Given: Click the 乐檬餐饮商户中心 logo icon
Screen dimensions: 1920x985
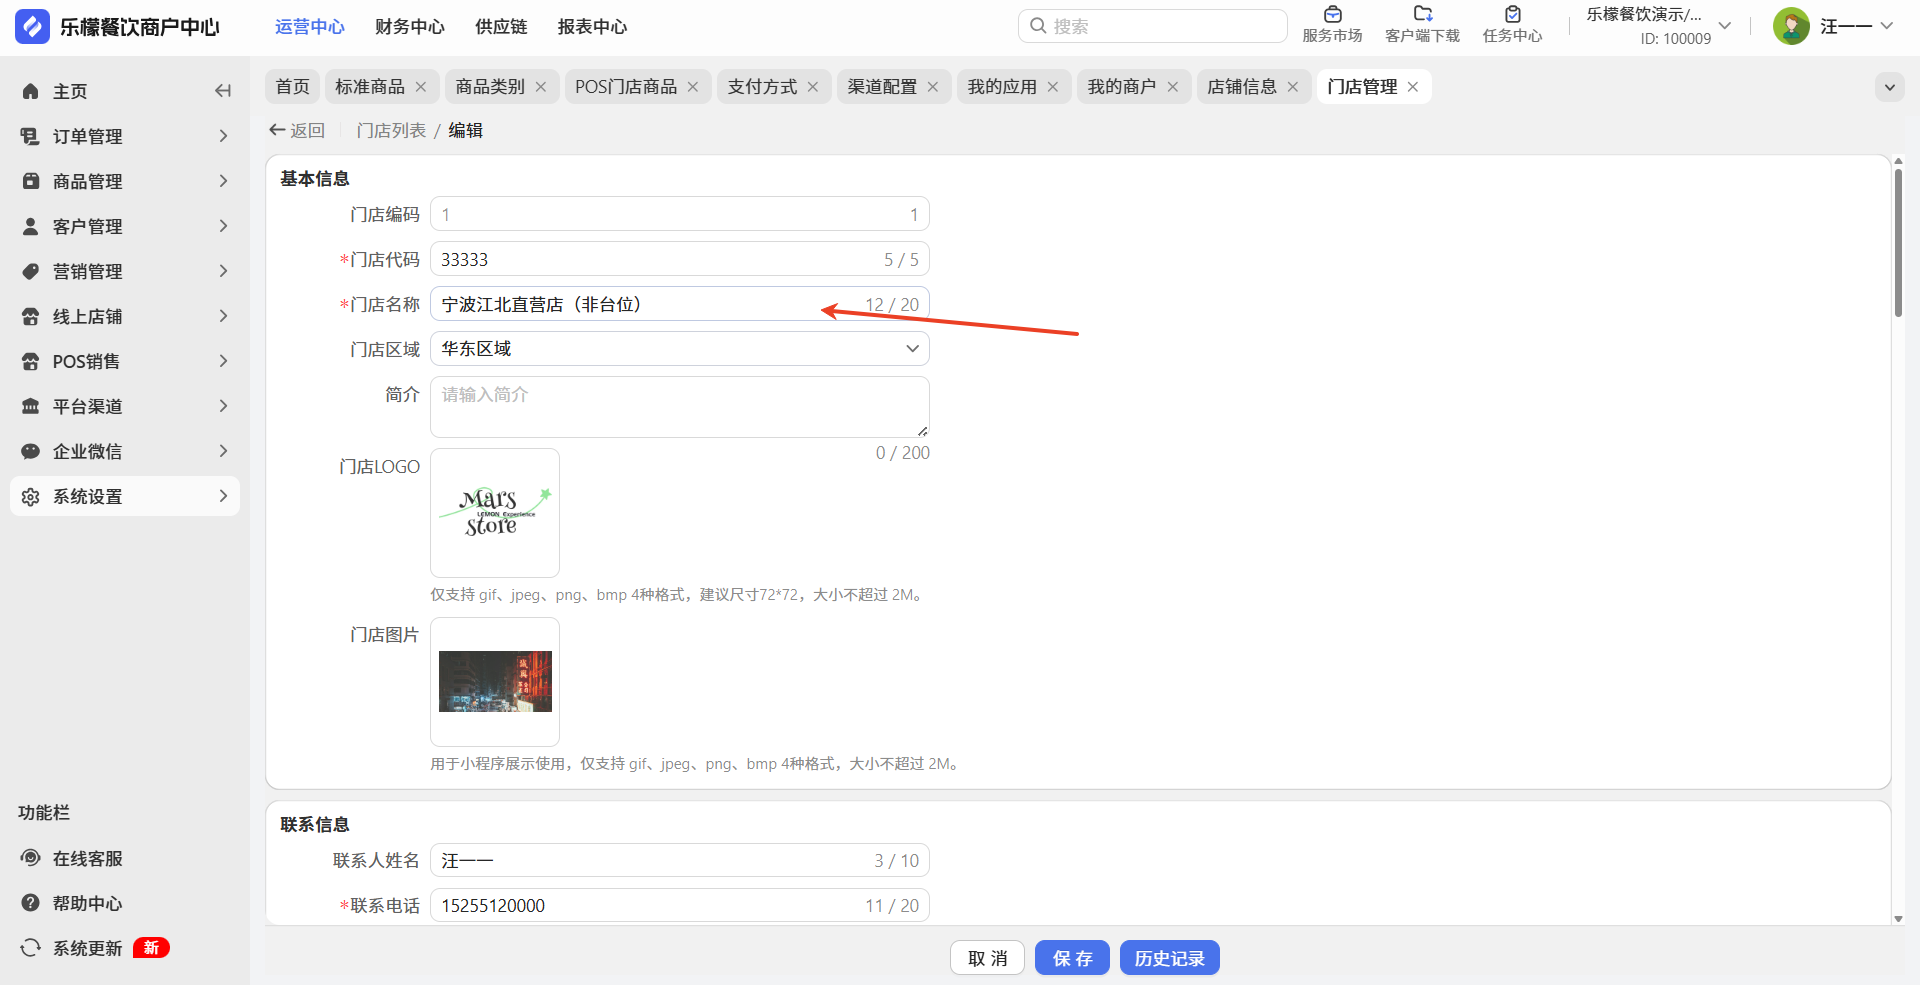Looking at the screenshot, I should tap(32, 27).
